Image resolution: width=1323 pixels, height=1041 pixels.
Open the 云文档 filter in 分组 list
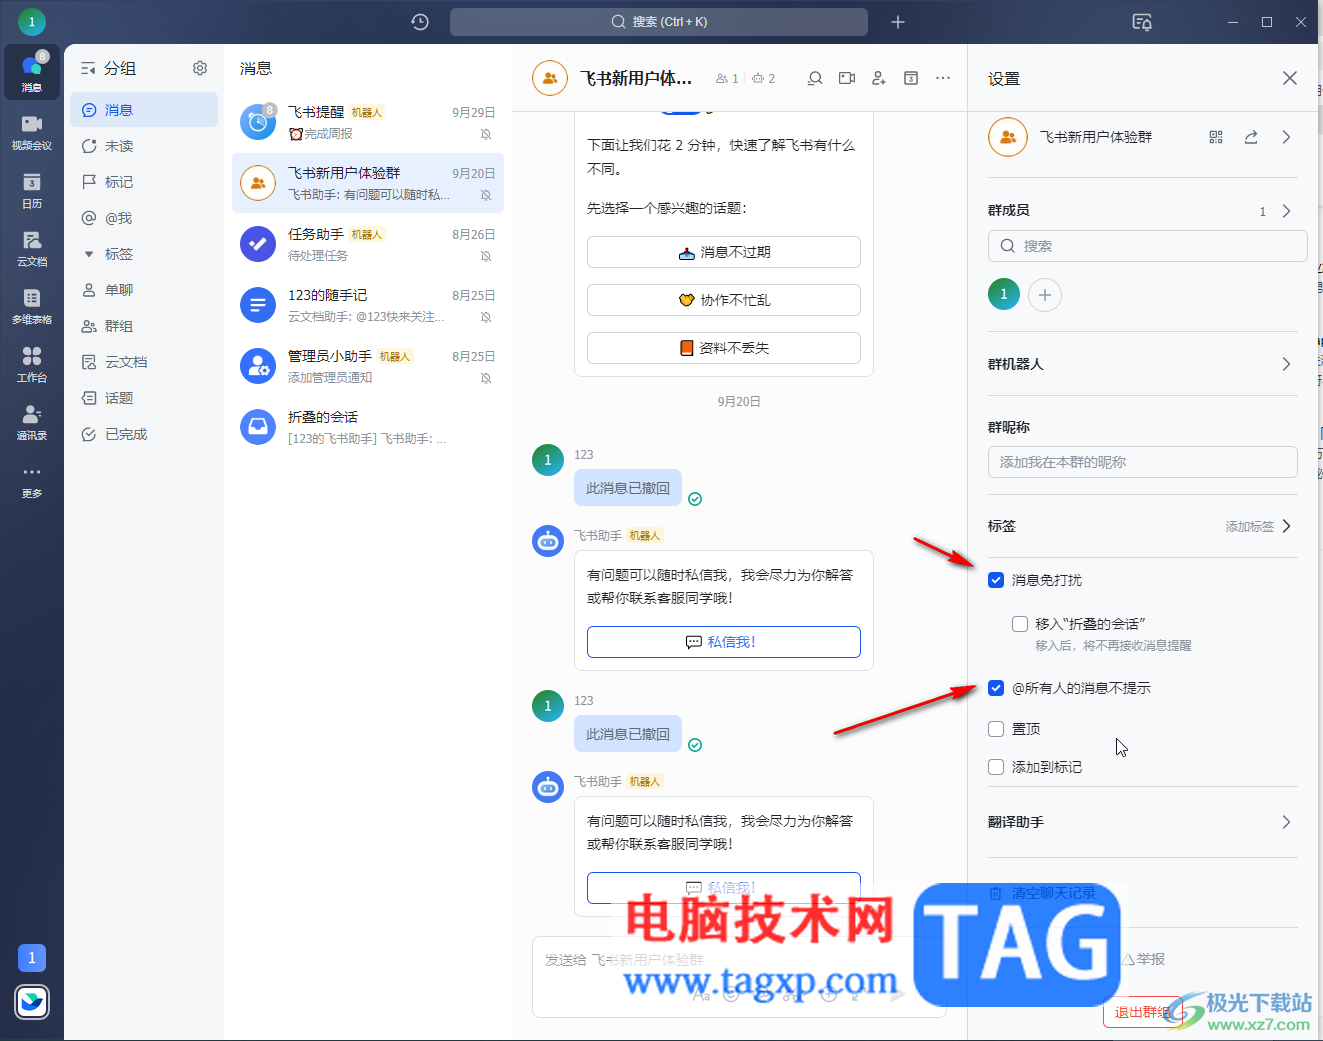[144, 362]
